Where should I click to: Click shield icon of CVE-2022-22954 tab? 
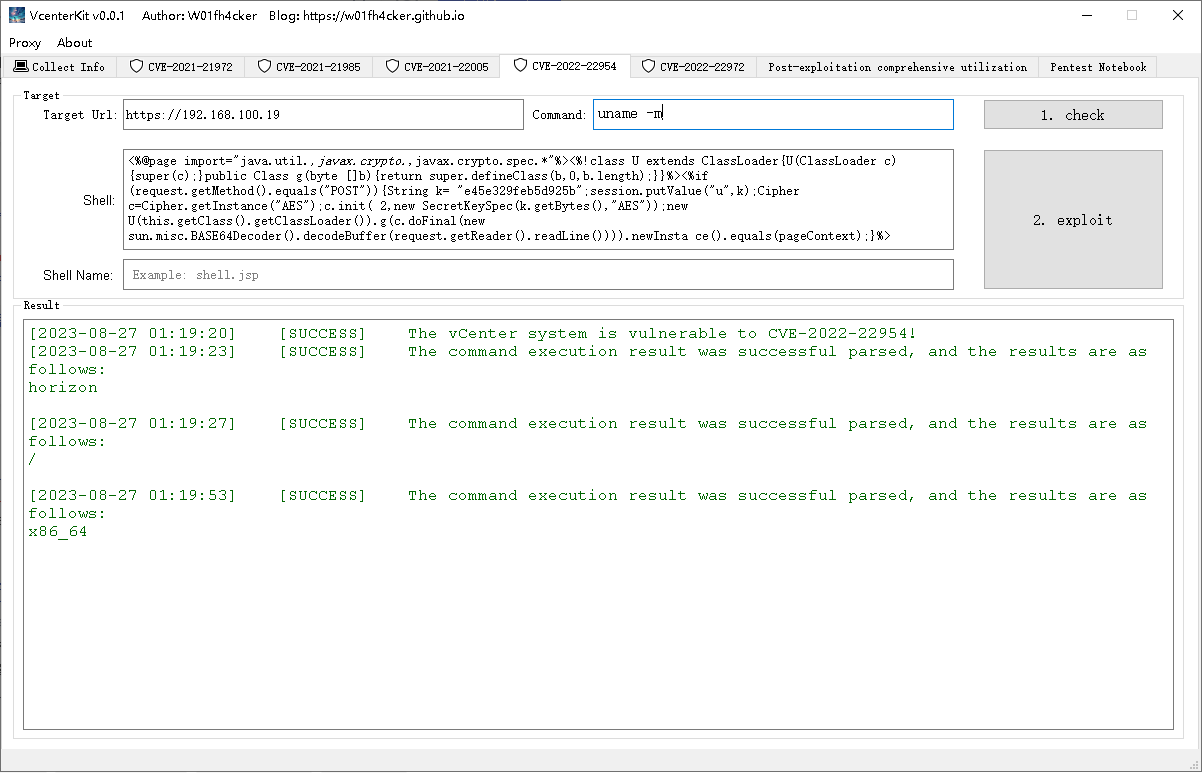coord(520,66)
